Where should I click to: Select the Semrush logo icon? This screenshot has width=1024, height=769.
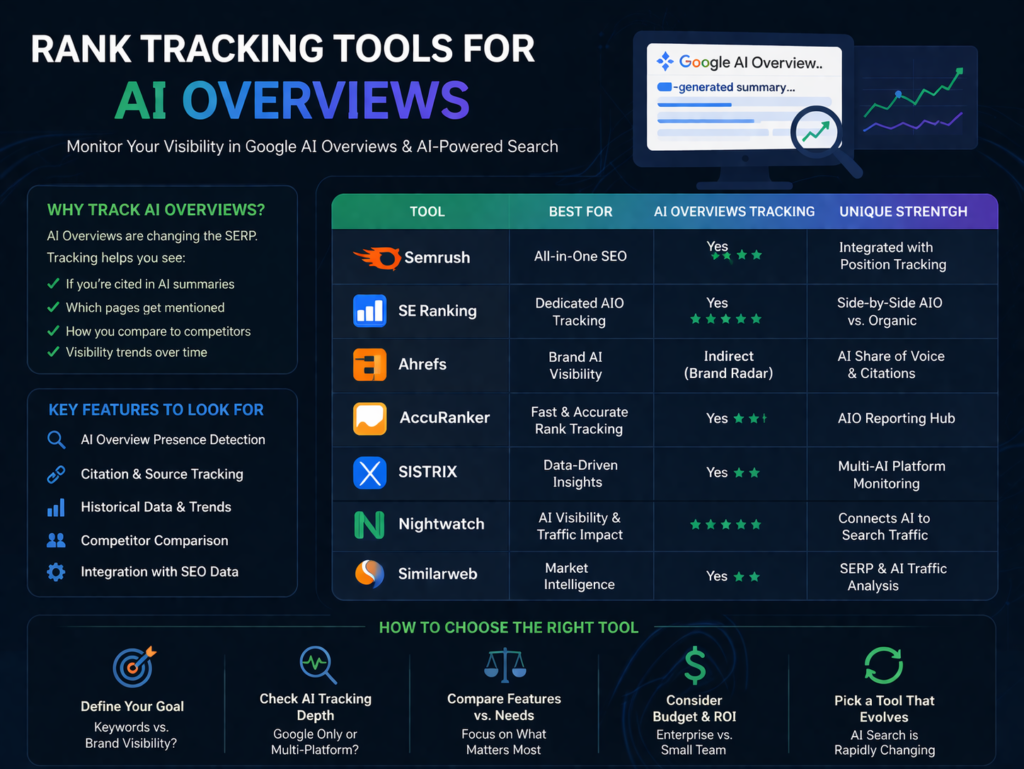pyautogui.click(x=377, y=256)
